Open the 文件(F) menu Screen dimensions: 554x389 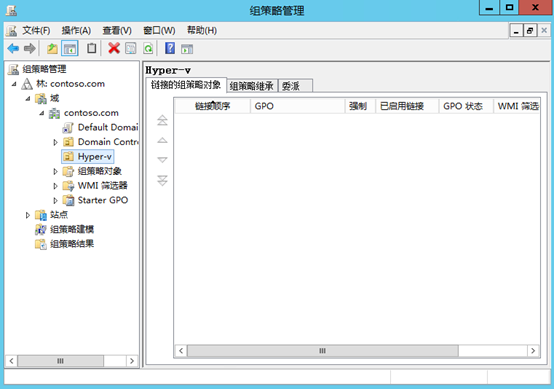point(36,31)
